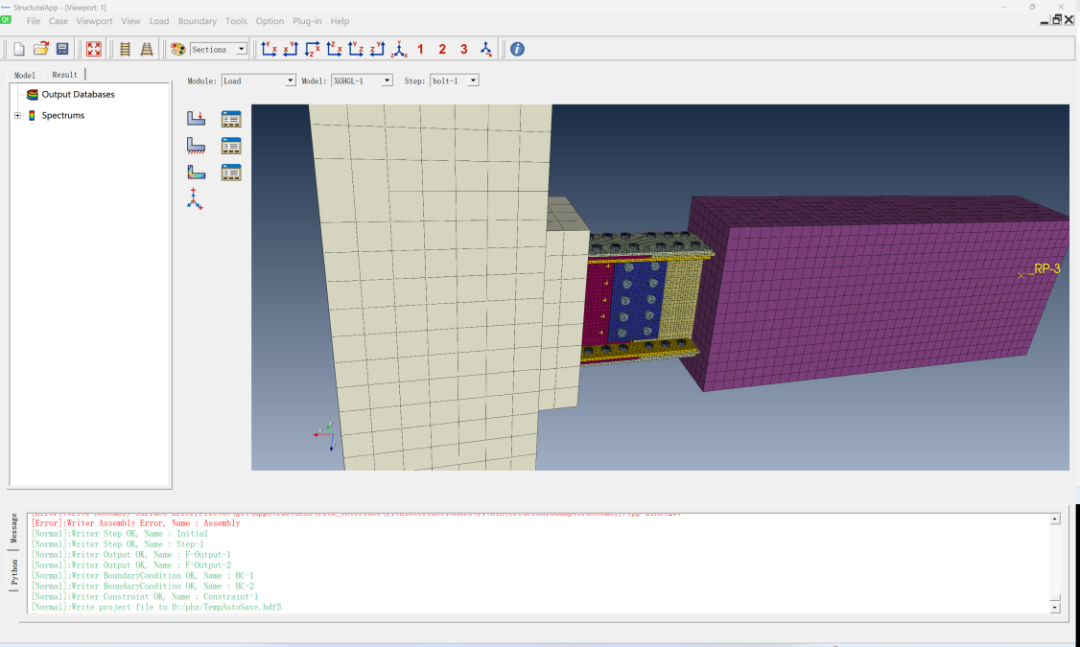Image resolution: width=1080 pixels, height=647 pixels.
Task: Open the load manager table icon
Action: click(x=231, y=118)
